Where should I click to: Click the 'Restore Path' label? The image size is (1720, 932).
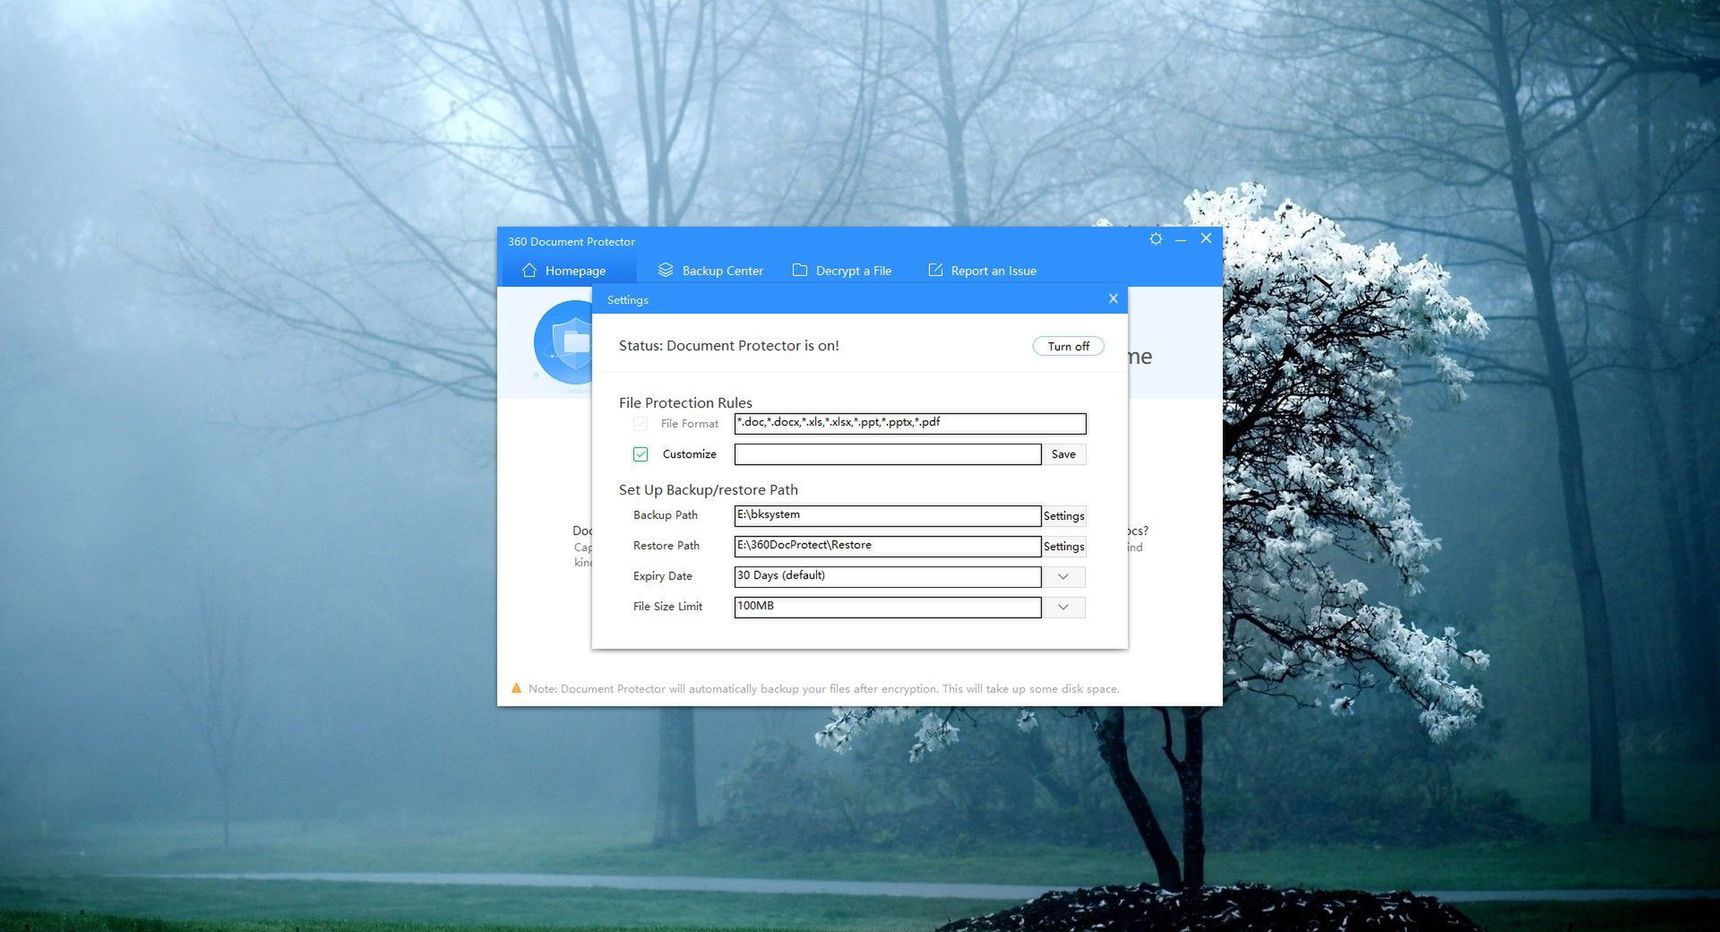667,545
